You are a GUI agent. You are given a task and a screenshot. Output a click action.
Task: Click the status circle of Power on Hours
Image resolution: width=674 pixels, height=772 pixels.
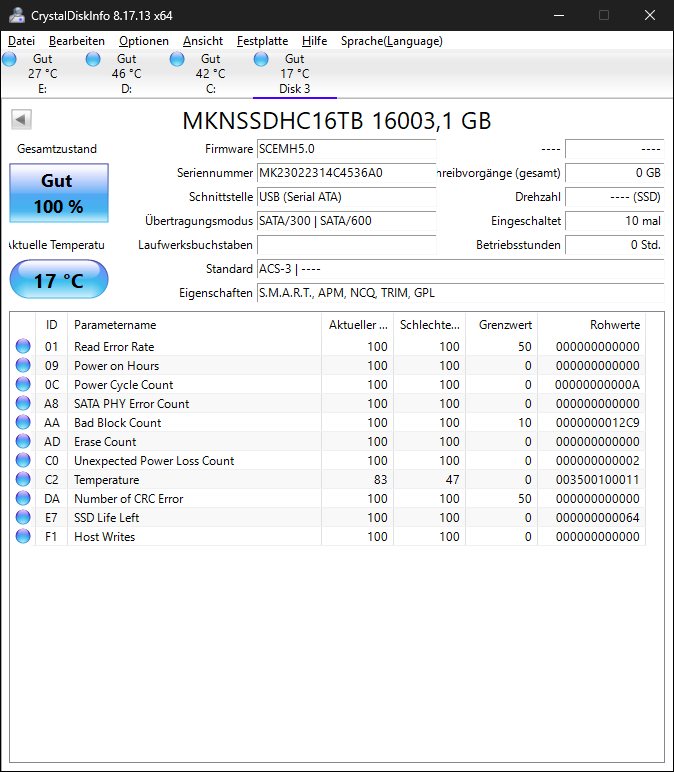[23, 365]
